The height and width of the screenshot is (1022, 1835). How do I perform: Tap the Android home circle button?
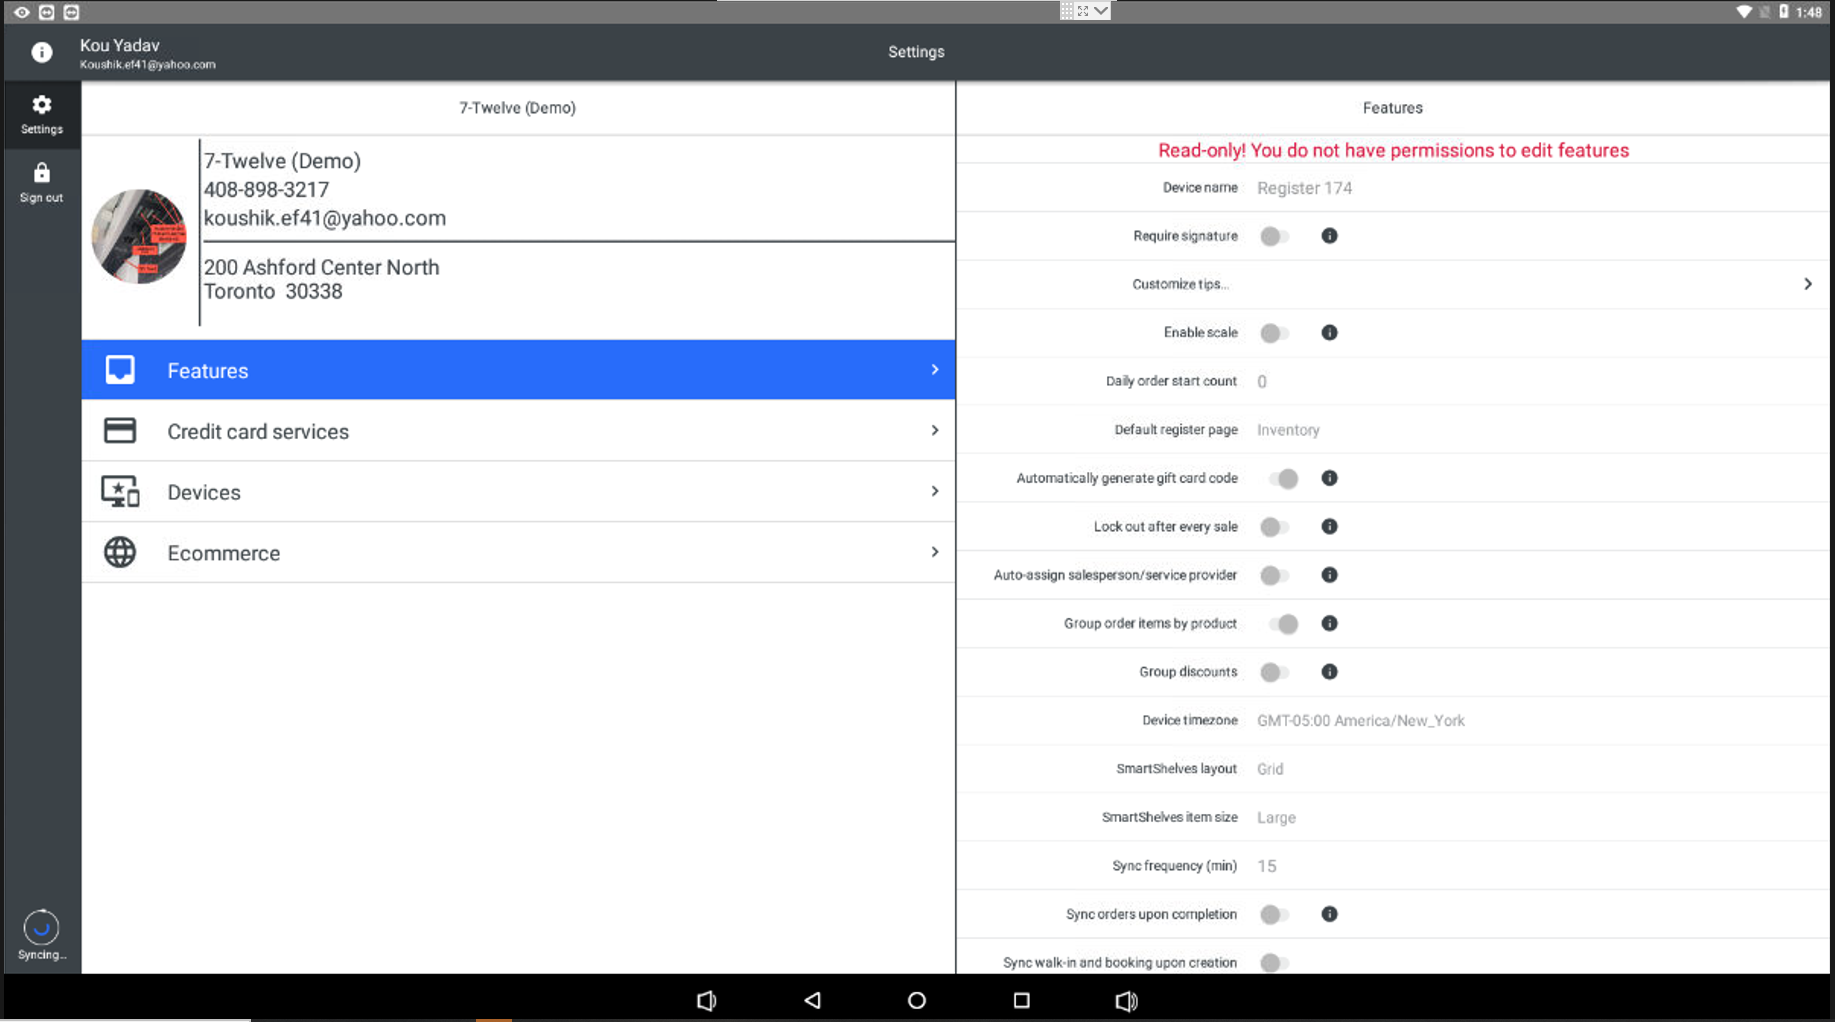click(916, 1000)
